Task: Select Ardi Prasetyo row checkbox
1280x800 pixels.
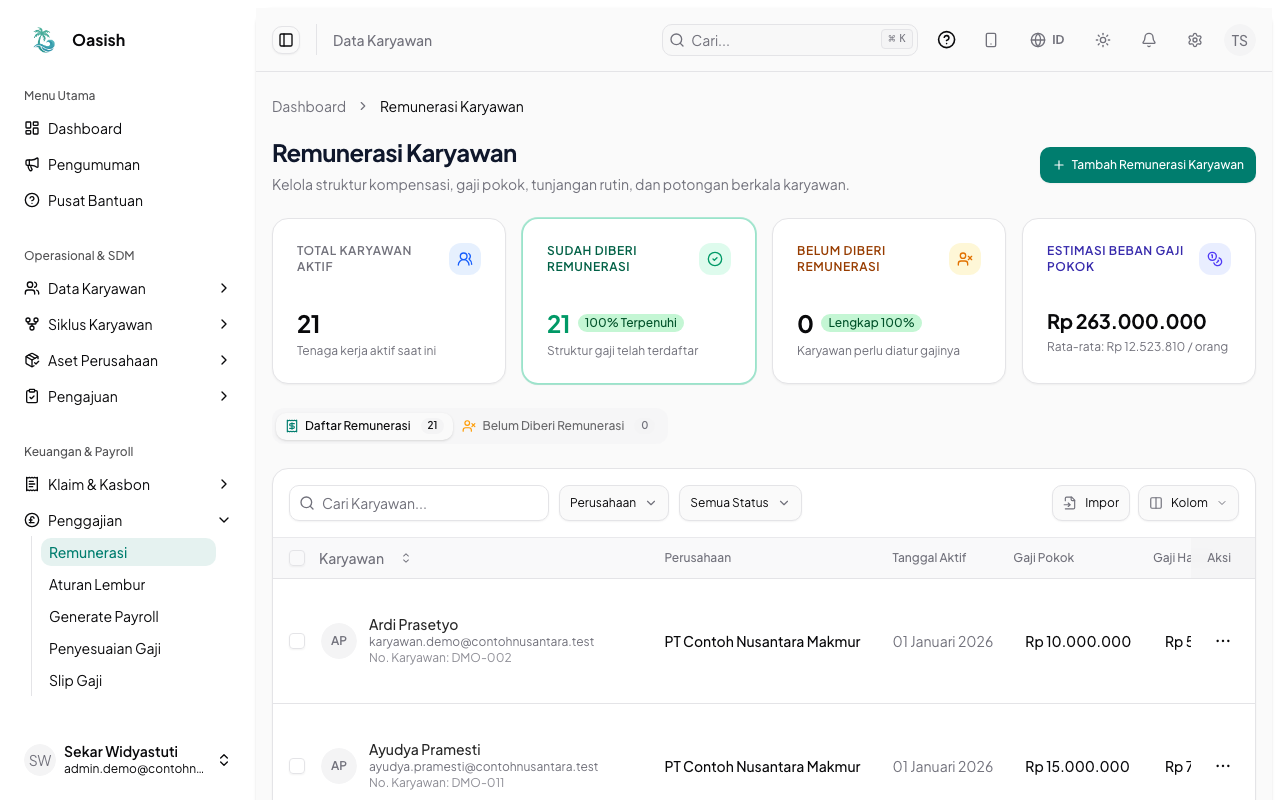Action: tap(297, 641)
